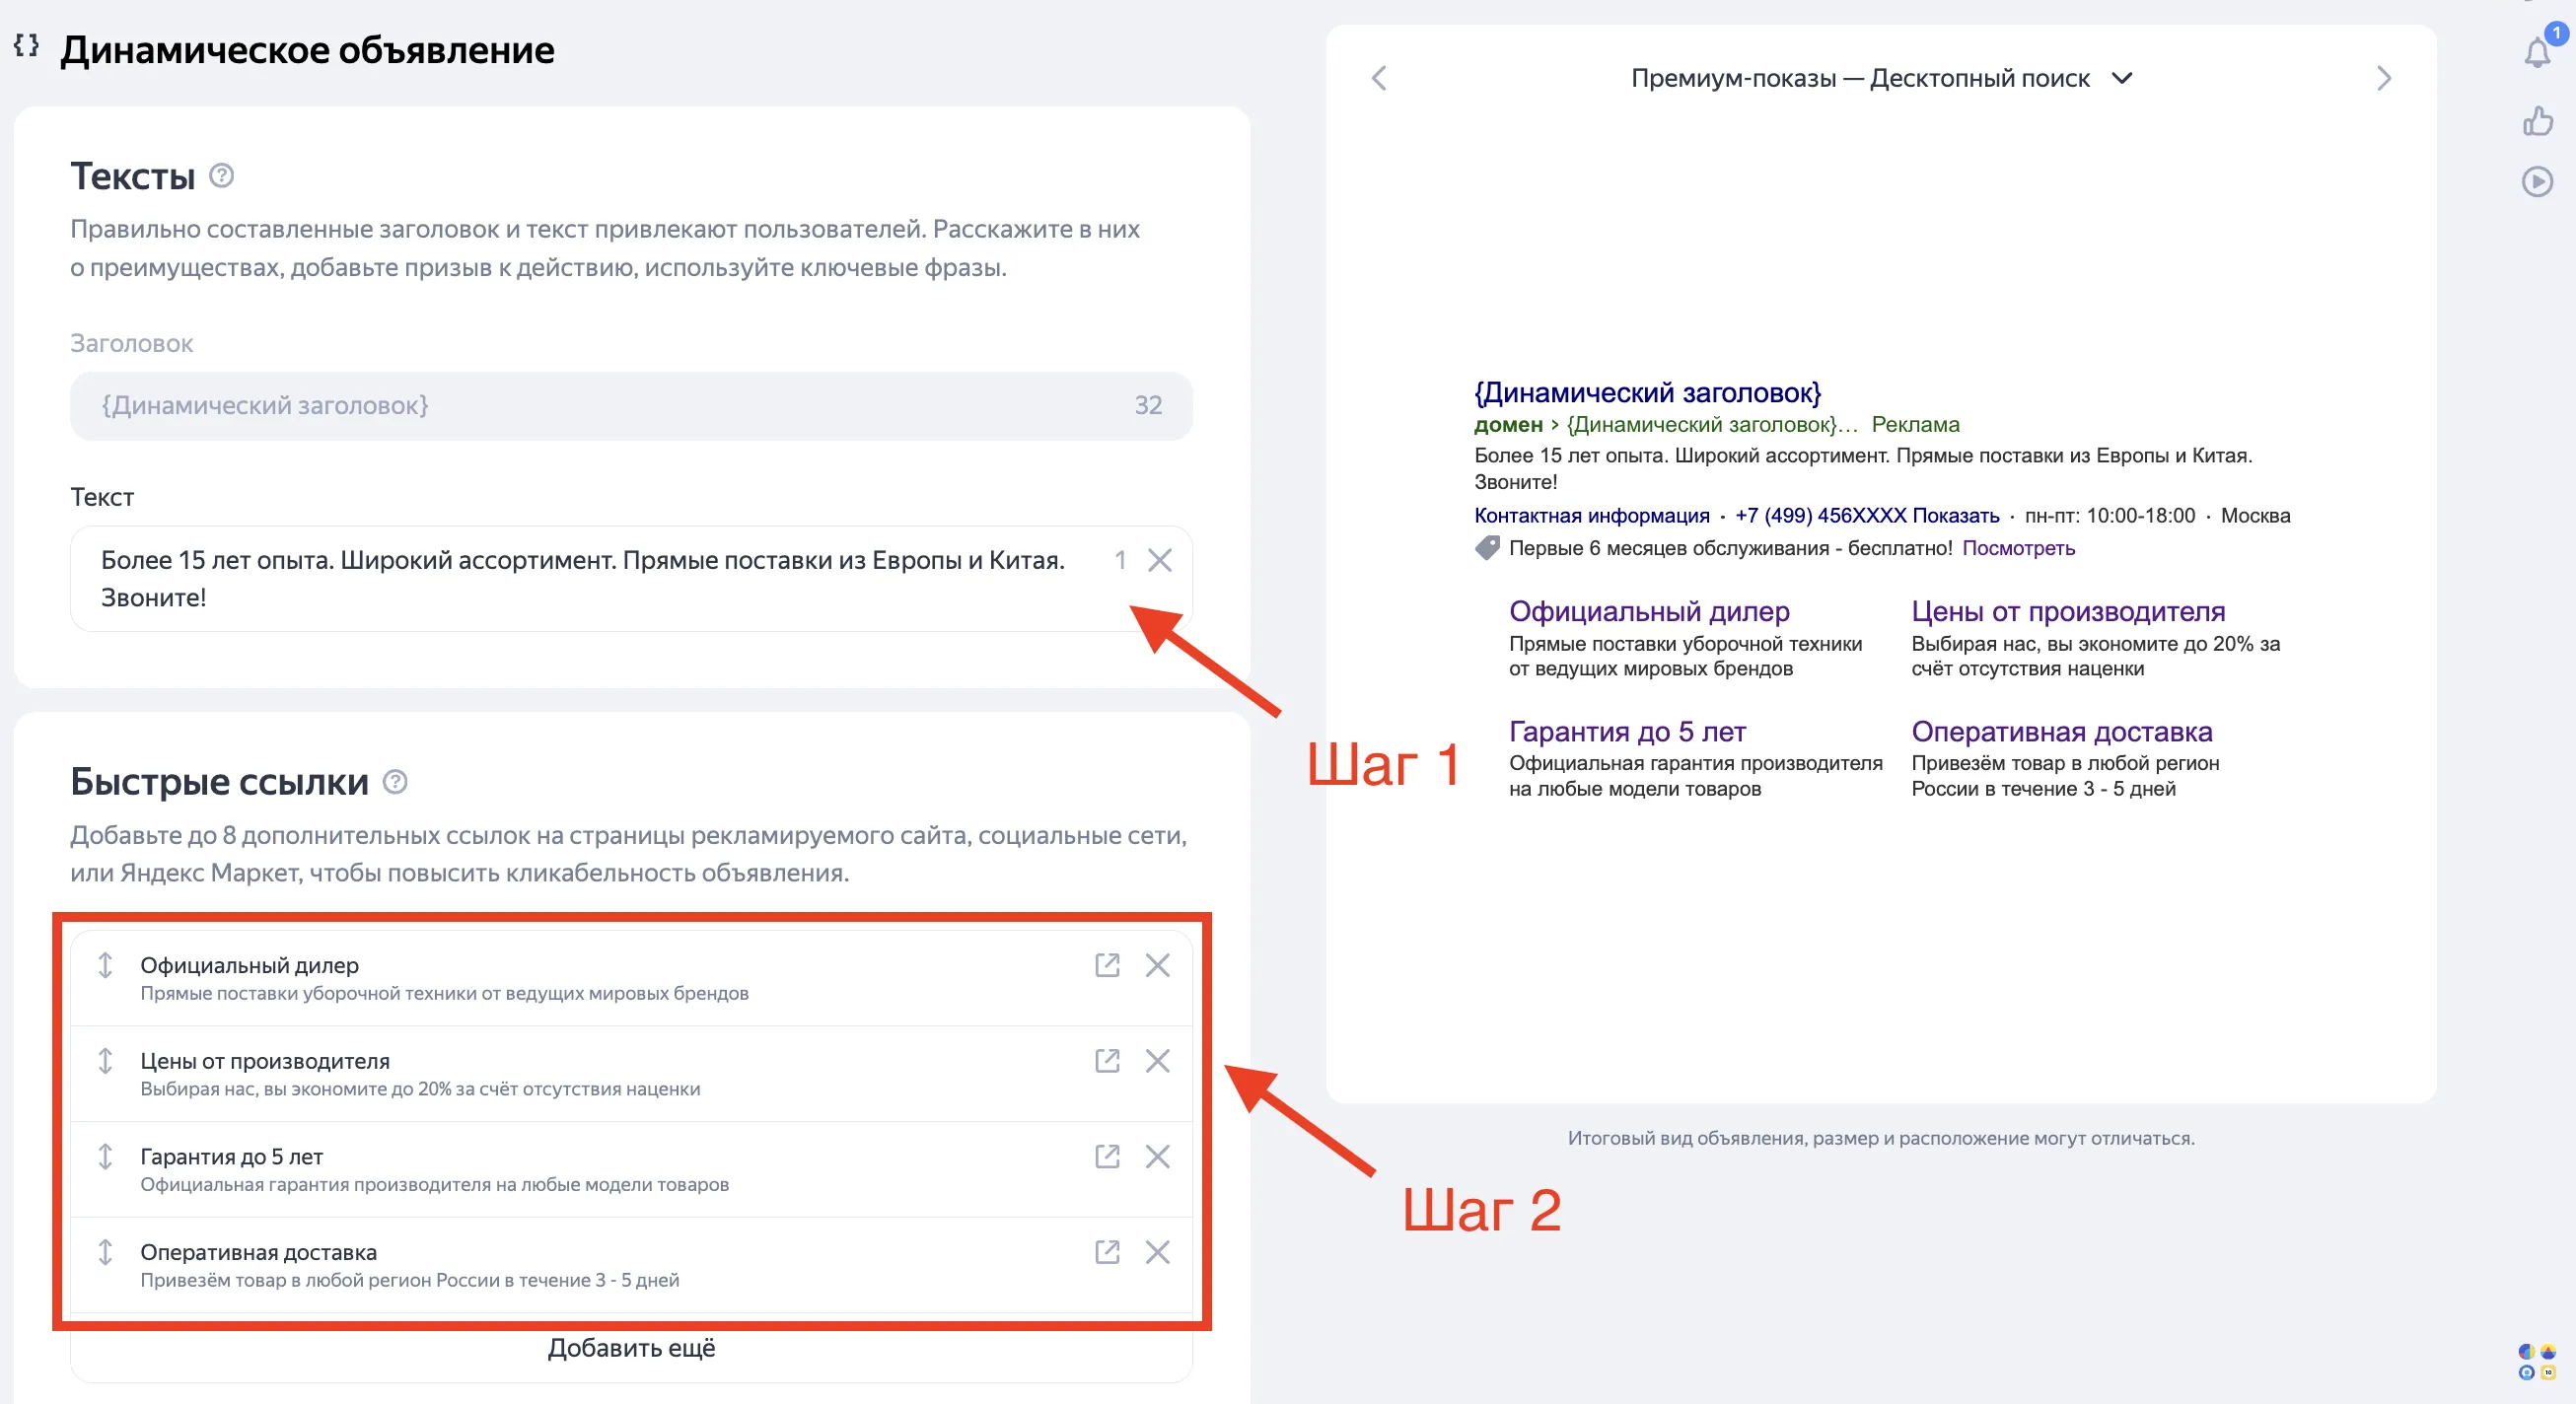Clear the ad text field
Viewport: 2576px width, 1404px height.
tap(1159, 560)
